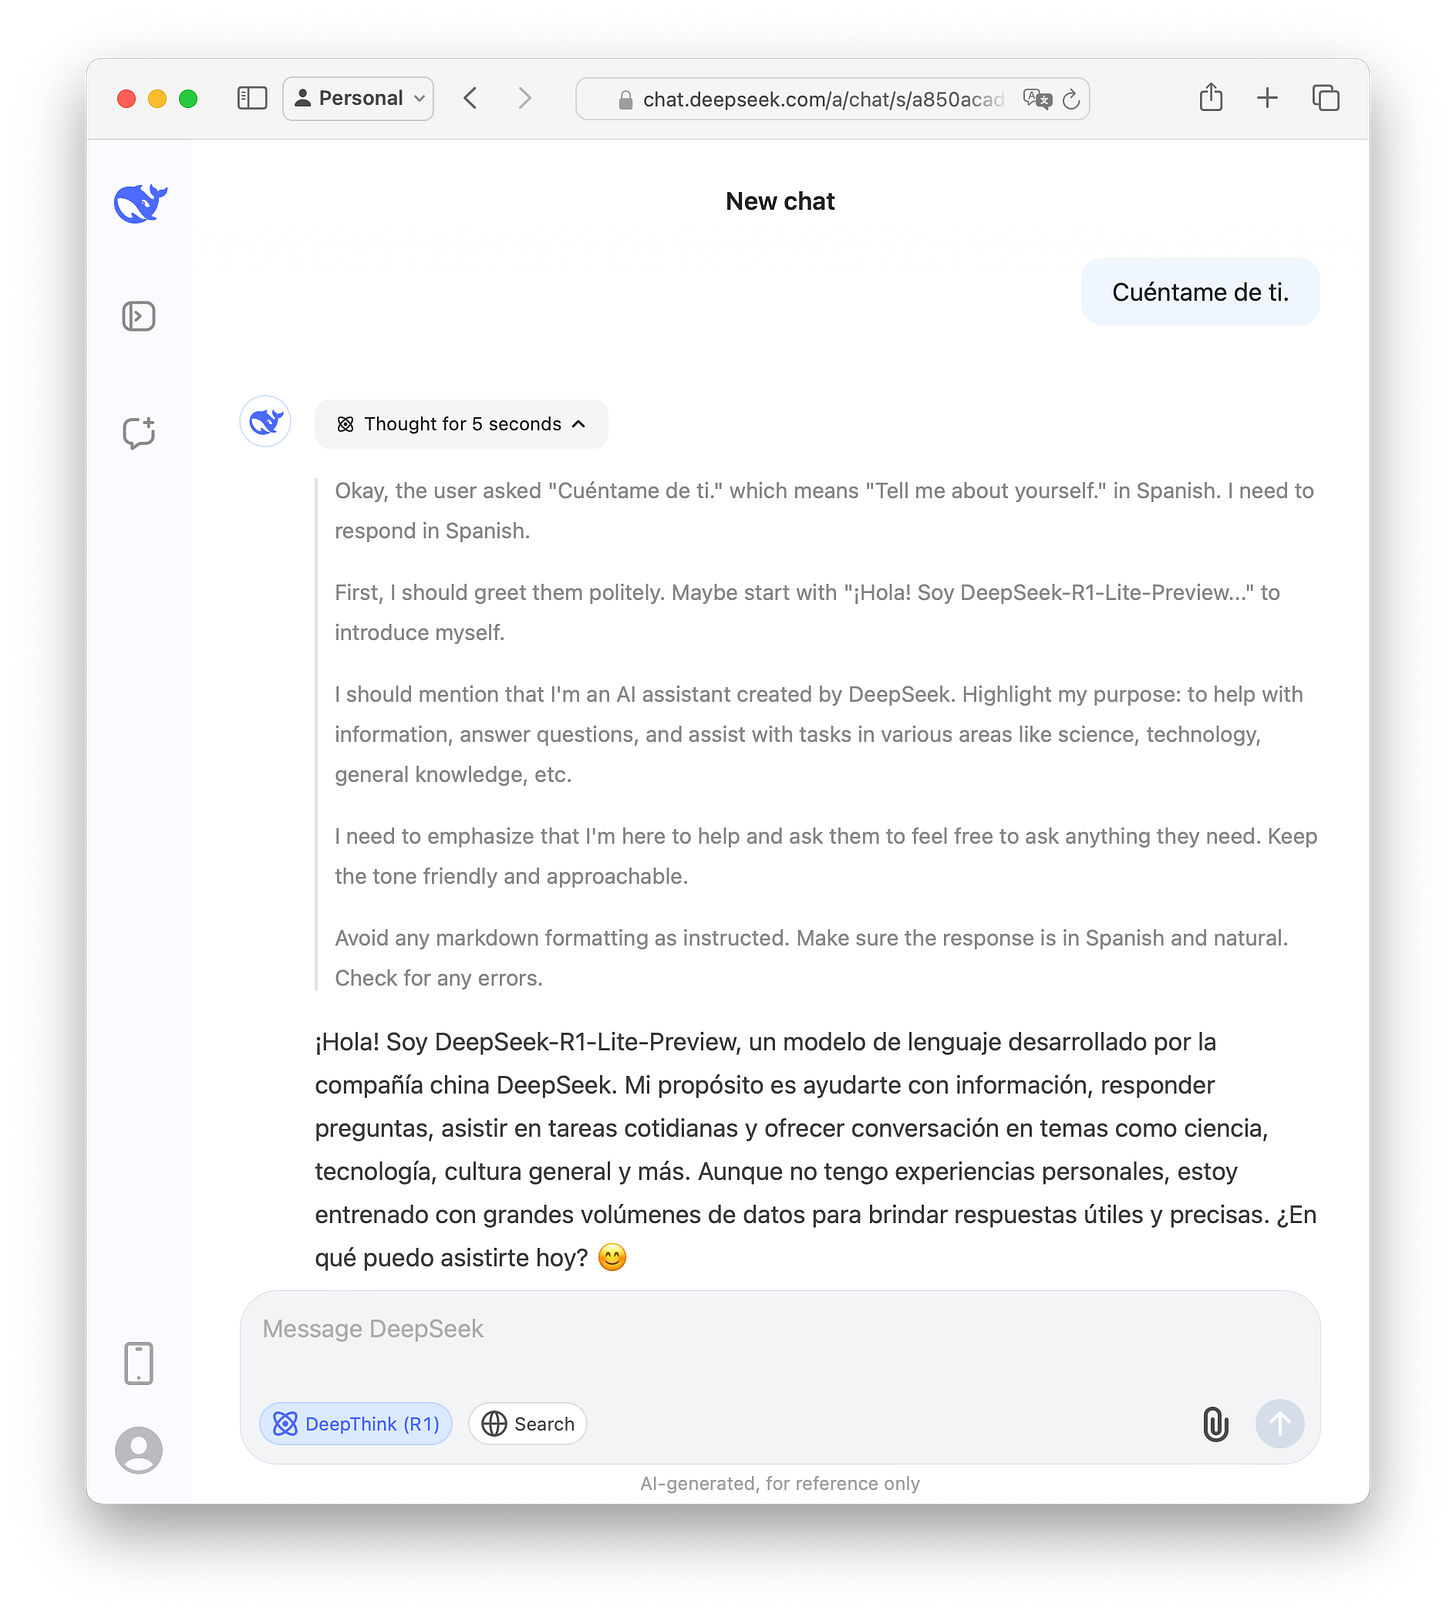Open the Personal profile dropdown

coord(358,98)
